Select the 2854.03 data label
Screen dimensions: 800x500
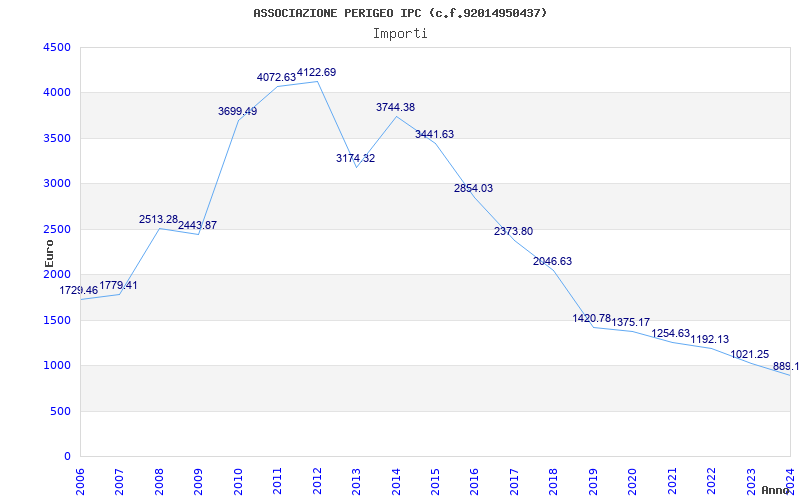(473, 188)
